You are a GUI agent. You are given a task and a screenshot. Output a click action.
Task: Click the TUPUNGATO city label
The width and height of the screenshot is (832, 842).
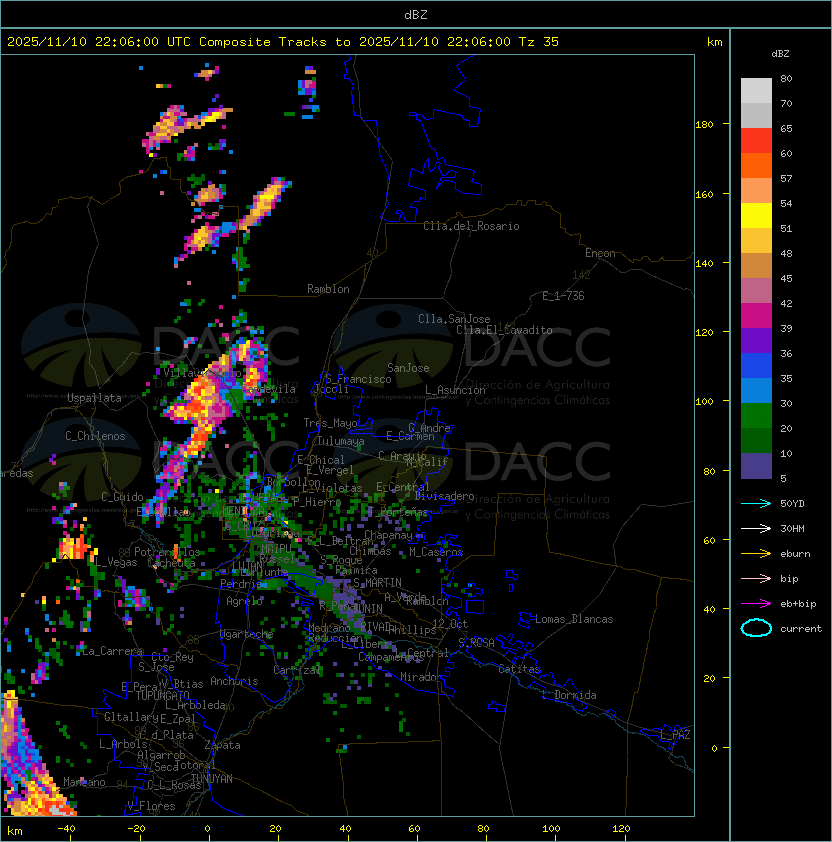click(162, 696)
